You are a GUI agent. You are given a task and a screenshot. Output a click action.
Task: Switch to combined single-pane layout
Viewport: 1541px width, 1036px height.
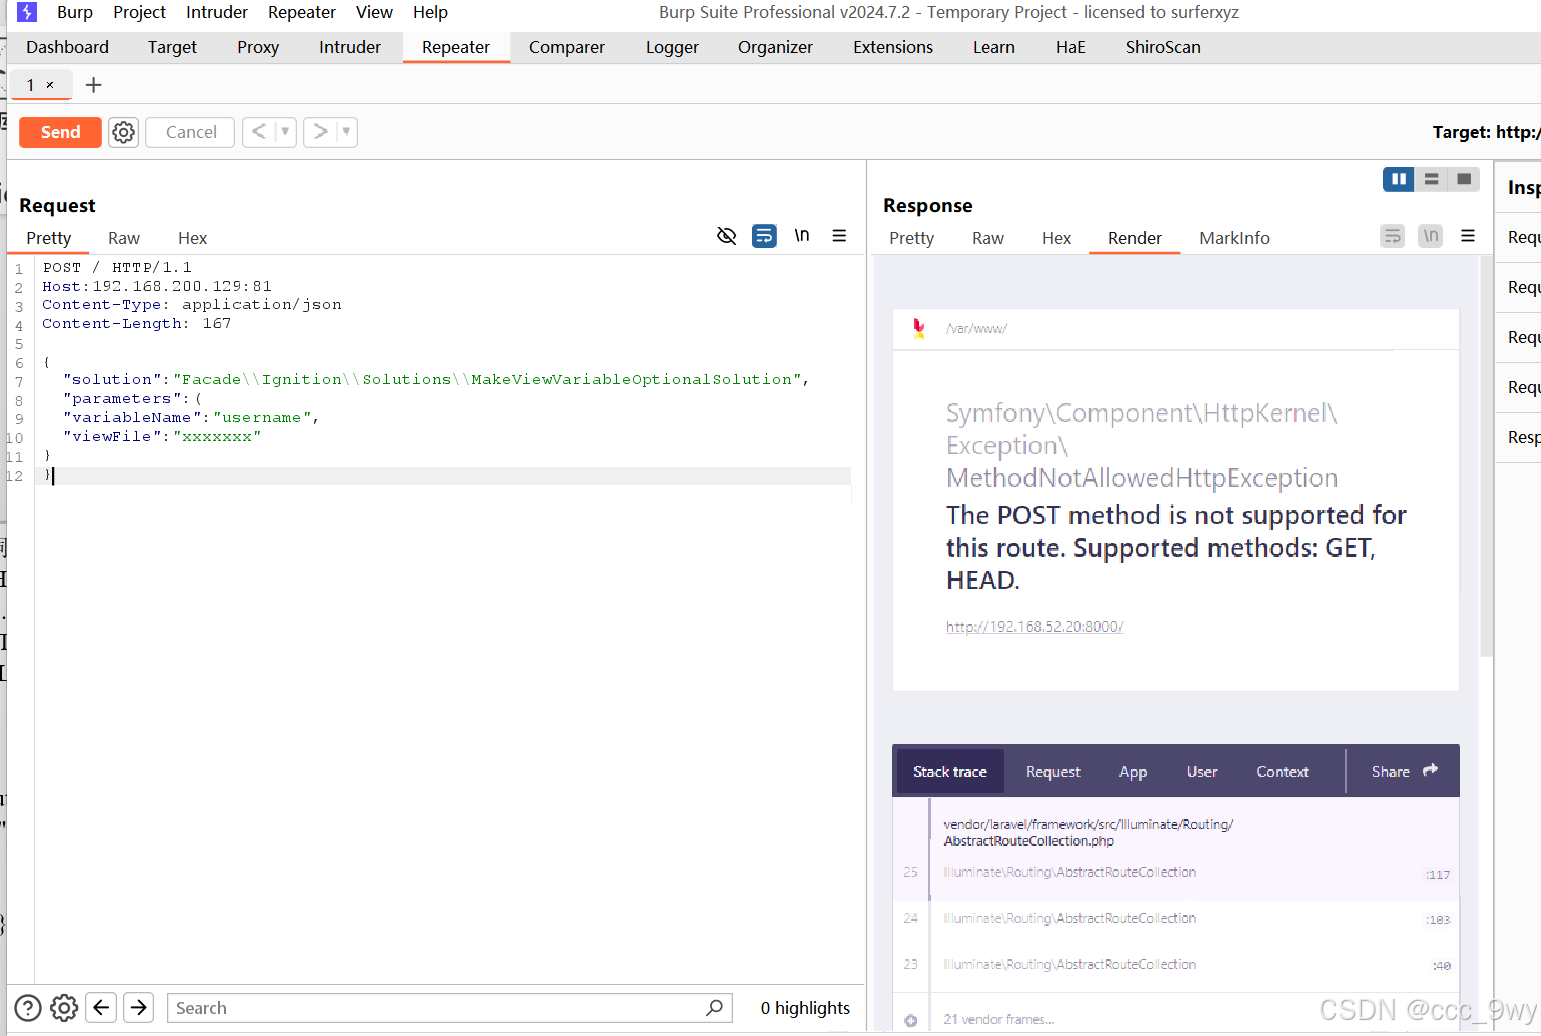coord(1464,179)
